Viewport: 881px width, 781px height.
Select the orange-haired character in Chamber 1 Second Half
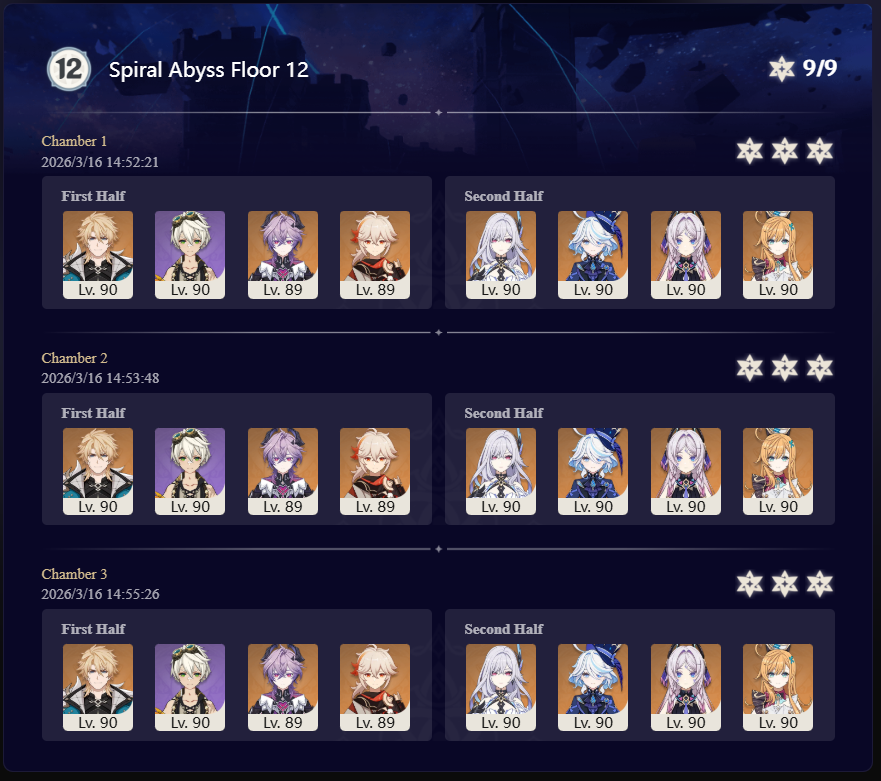coord(778,255)
